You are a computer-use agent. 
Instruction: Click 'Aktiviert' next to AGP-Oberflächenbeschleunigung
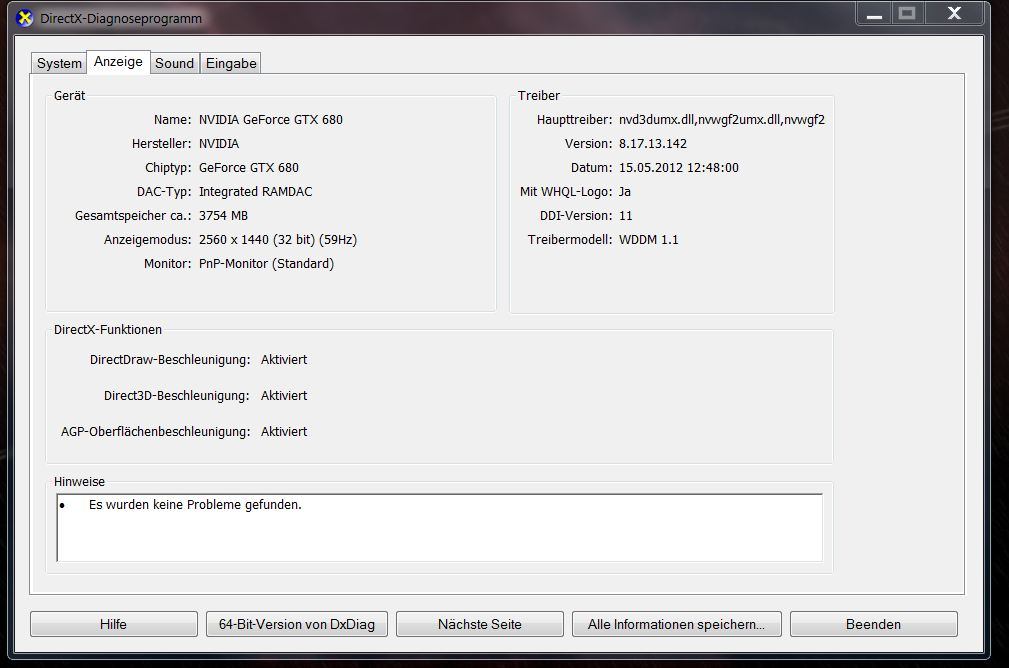point(284,432)
